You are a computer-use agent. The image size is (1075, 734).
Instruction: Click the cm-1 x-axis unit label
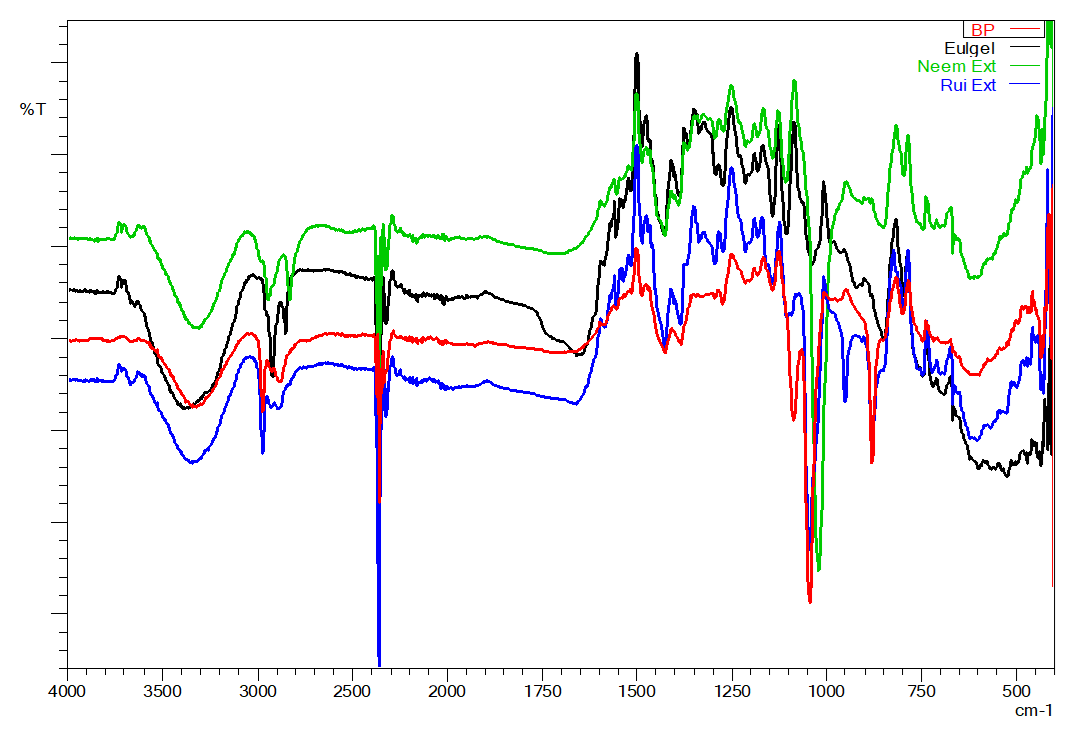(1034, 710)
